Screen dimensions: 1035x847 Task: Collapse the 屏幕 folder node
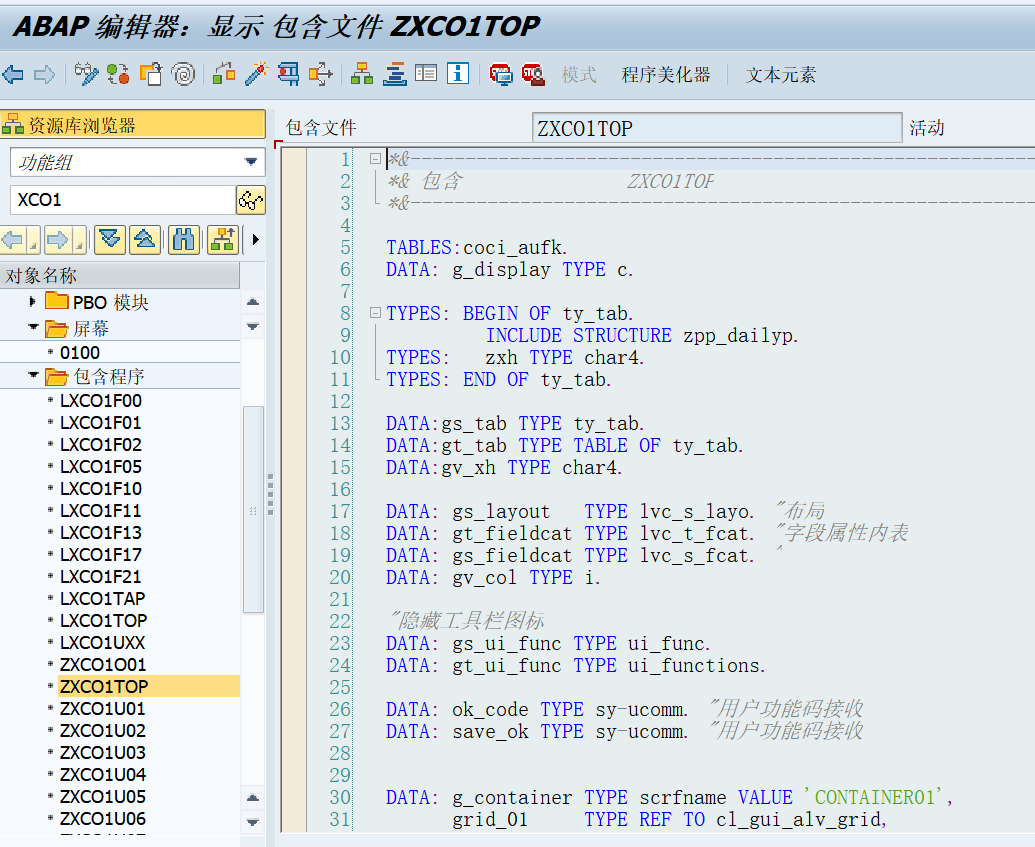click(33, 327)
